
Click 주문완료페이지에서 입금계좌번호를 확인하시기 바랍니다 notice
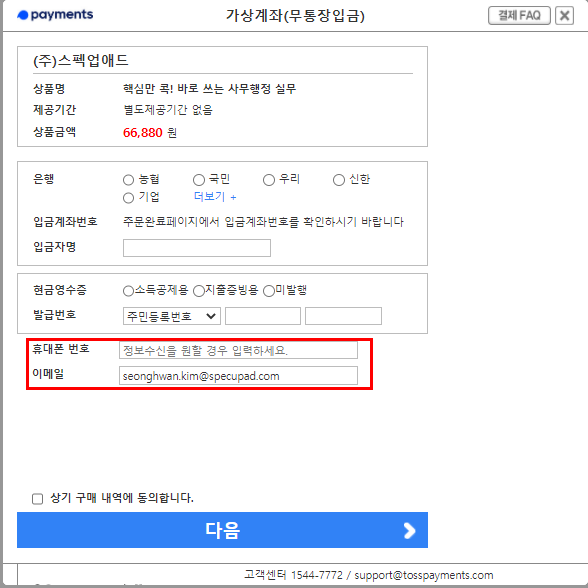[263, 222]
